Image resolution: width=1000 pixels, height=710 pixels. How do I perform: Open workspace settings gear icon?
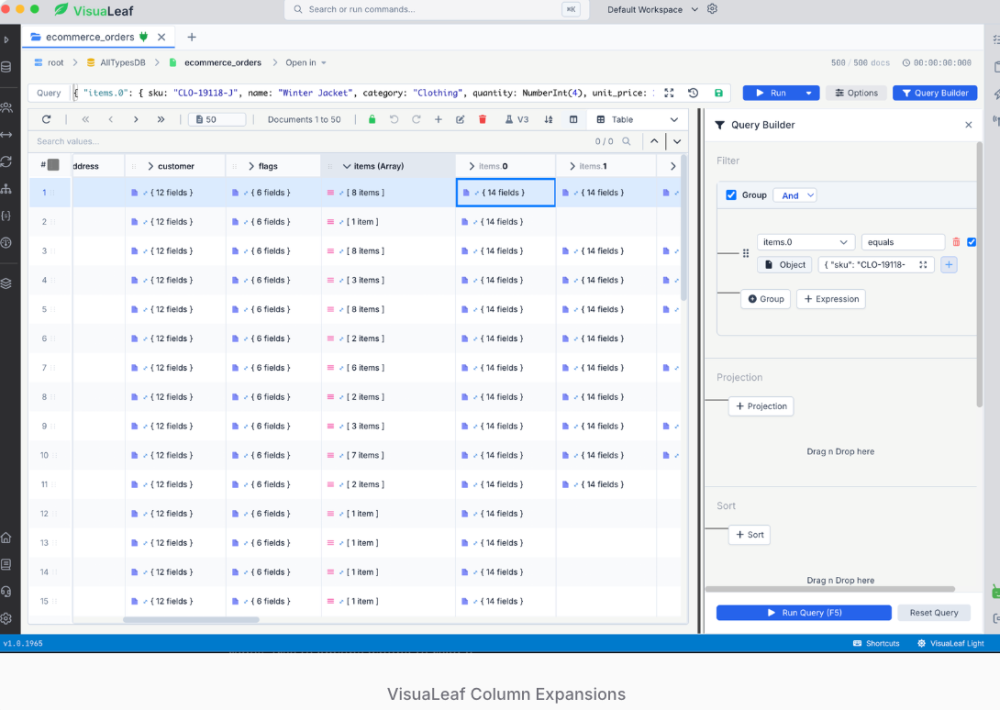point(712,9)
